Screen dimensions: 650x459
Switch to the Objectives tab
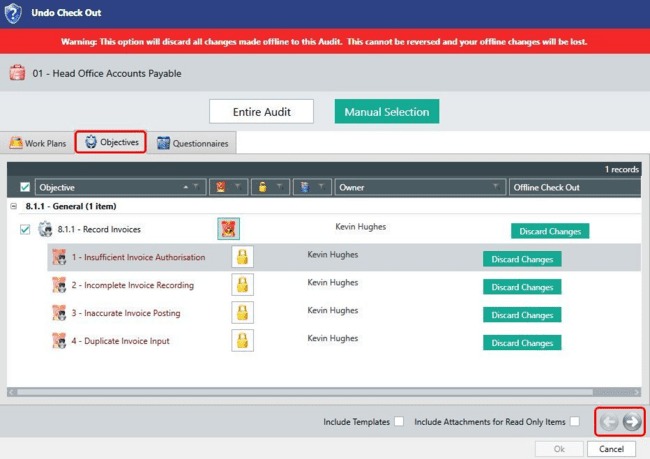(x=111, y=142)
